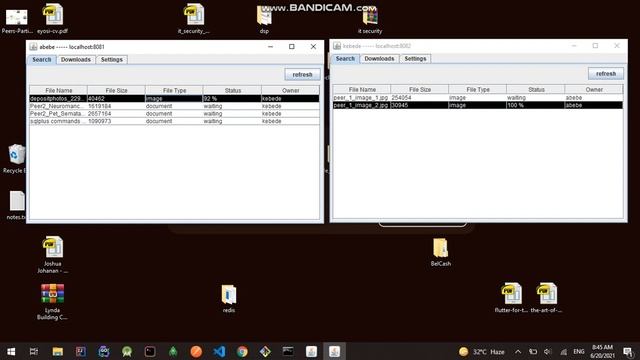Select the sqlplus commands file row
The image size is (640, 360).
[x=174, y=121]
